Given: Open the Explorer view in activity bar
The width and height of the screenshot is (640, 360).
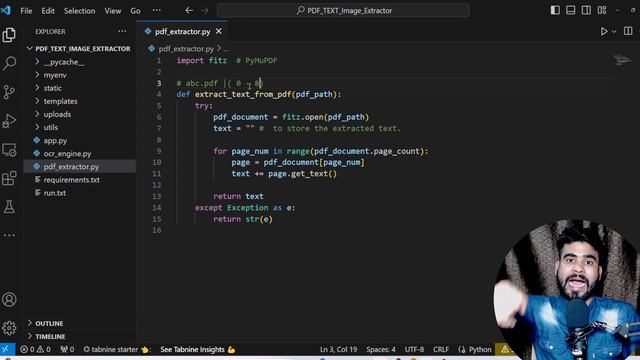Looking at the screenshot, I should (x=9, y=35).
